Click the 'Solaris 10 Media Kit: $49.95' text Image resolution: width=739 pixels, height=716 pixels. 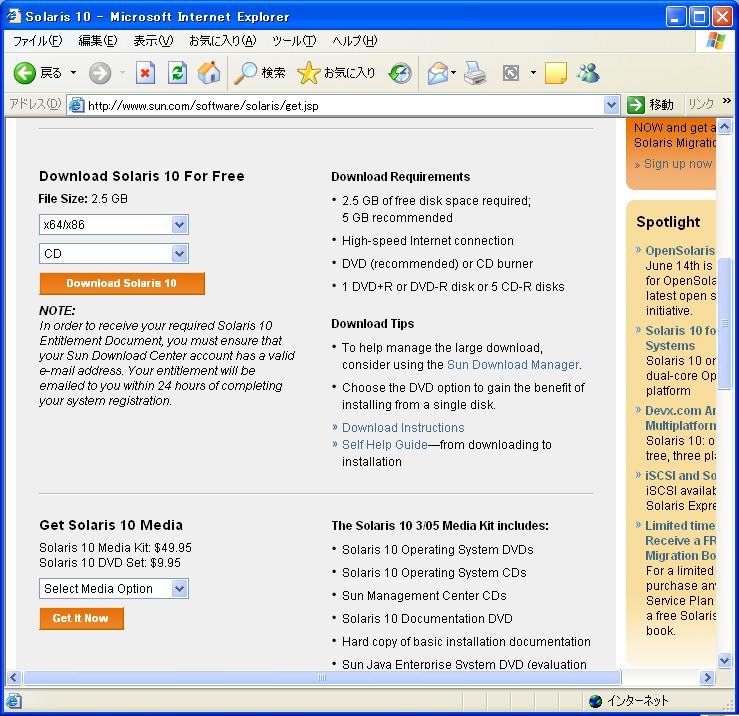click(x=115, y=547)
